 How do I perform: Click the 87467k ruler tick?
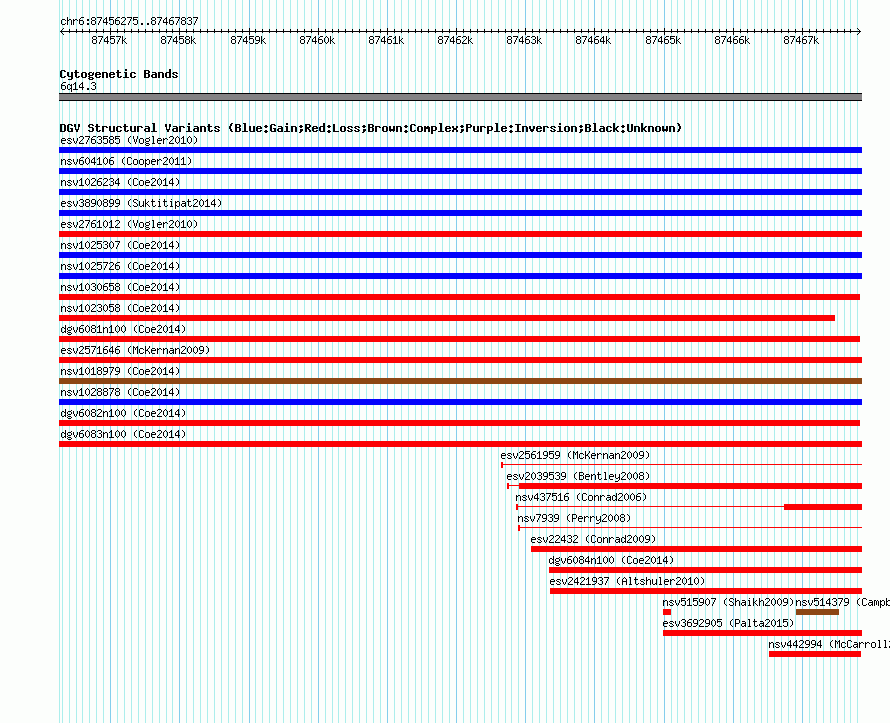801,40
